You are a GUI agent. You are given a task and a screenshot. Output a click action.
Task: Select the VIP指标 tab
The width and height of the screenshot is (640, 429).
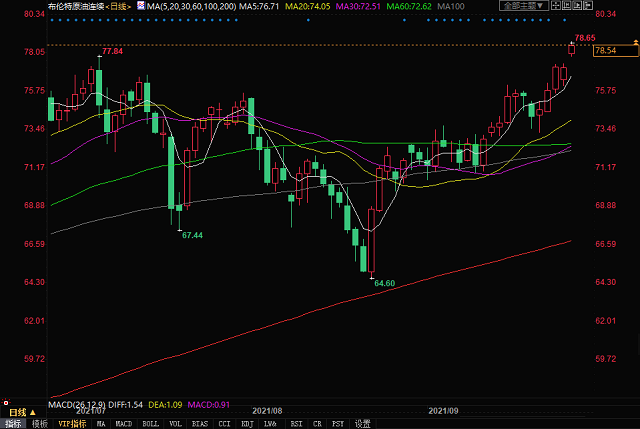[x=70, y=423]
